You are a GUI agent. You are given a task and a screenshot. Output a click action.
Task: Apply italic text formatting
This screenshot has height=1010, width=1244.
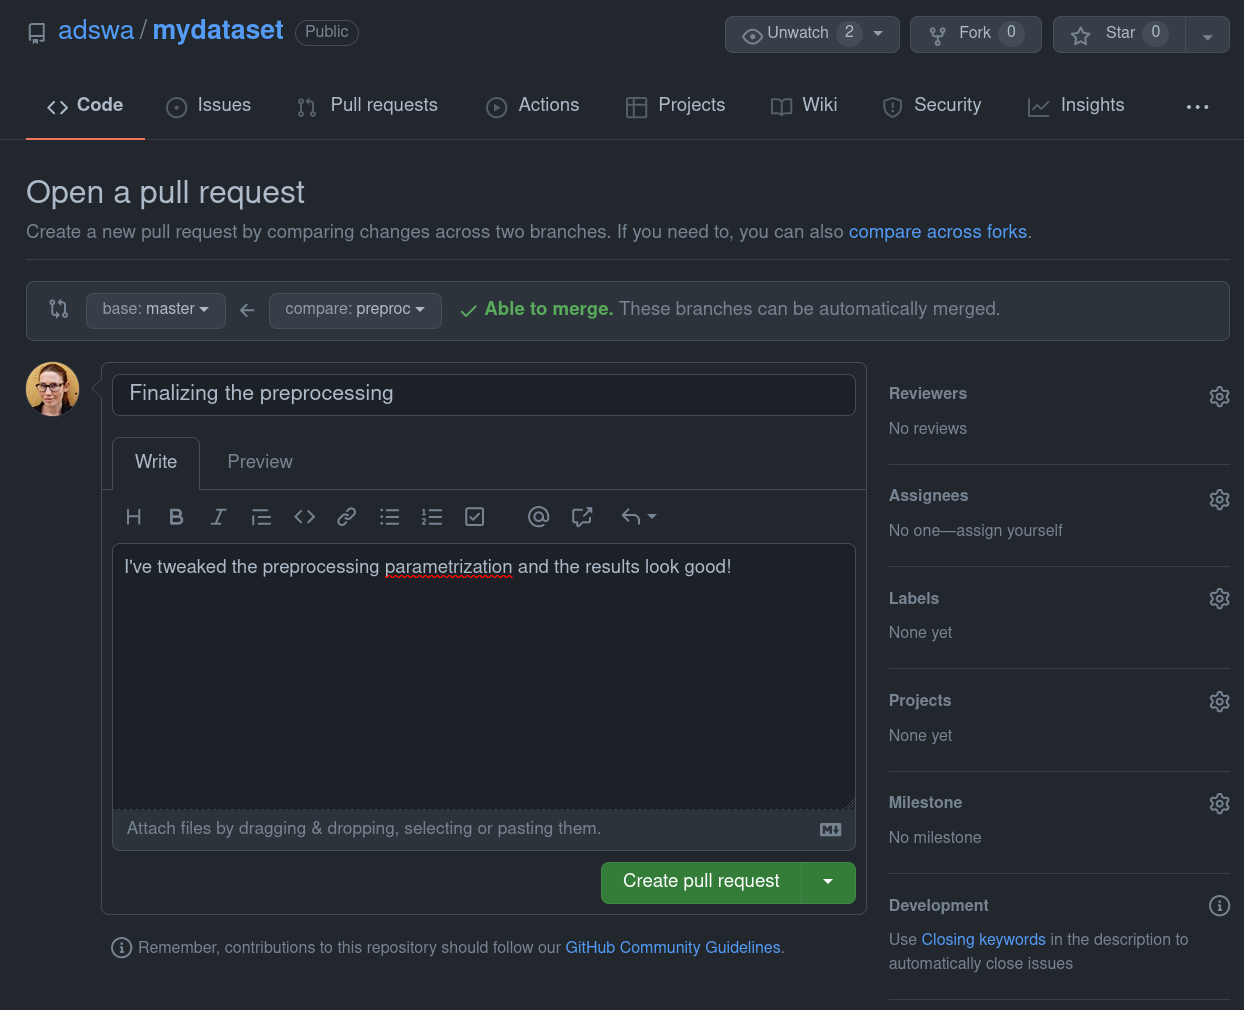218,517
